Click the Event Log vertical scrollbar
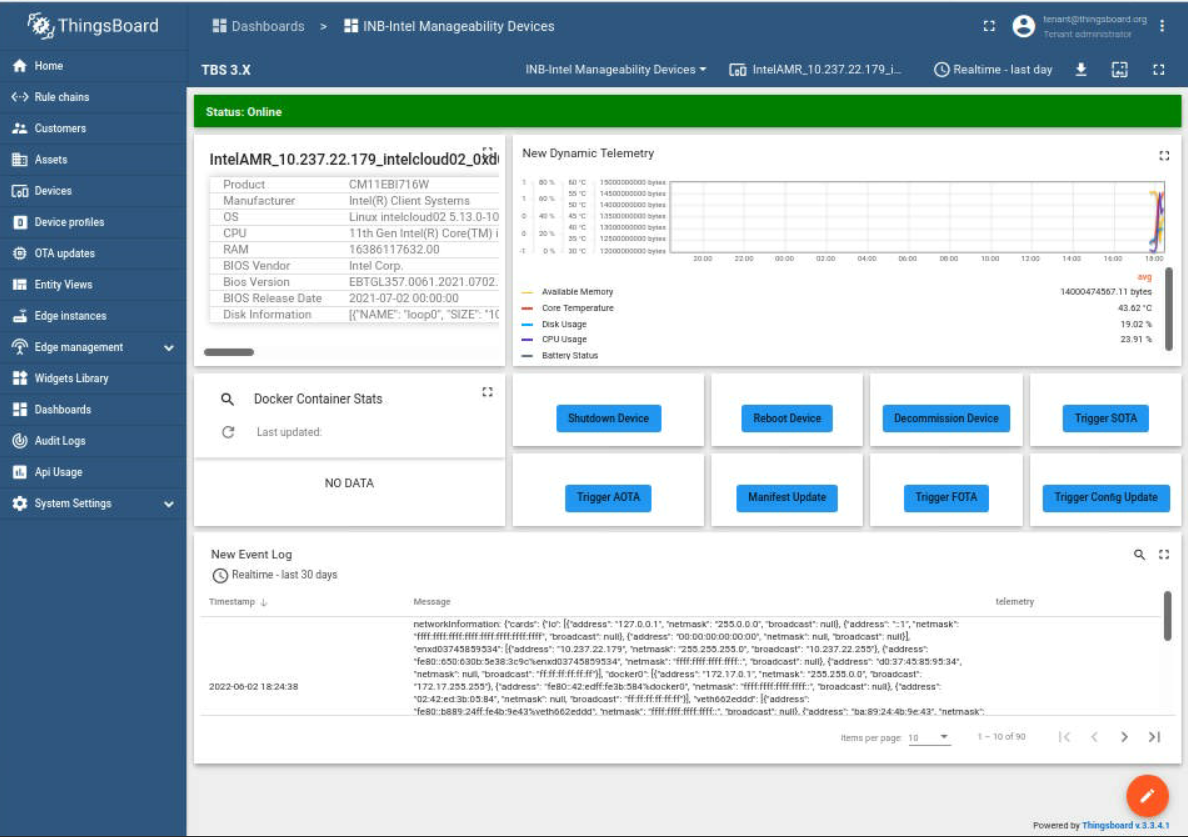The image size is (1188, 837). tap(1168, 617)
